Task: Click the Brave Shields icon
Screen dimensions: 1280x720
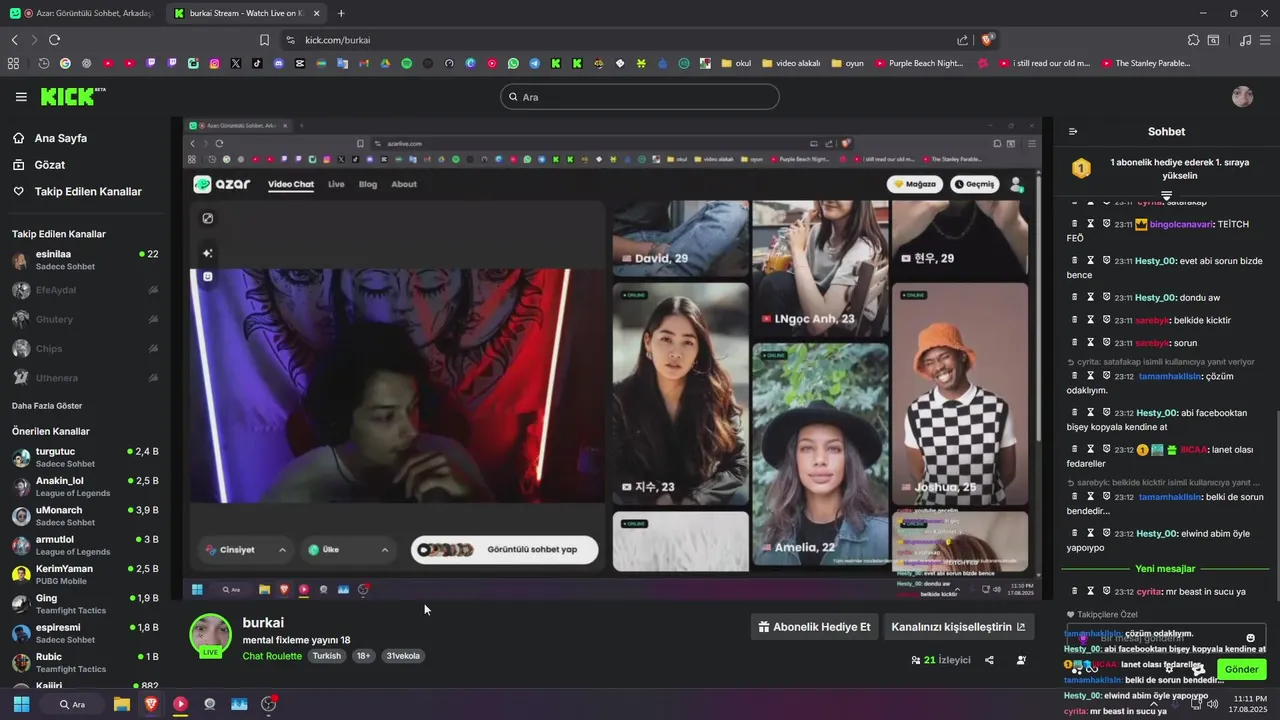Action: (988, 40)
